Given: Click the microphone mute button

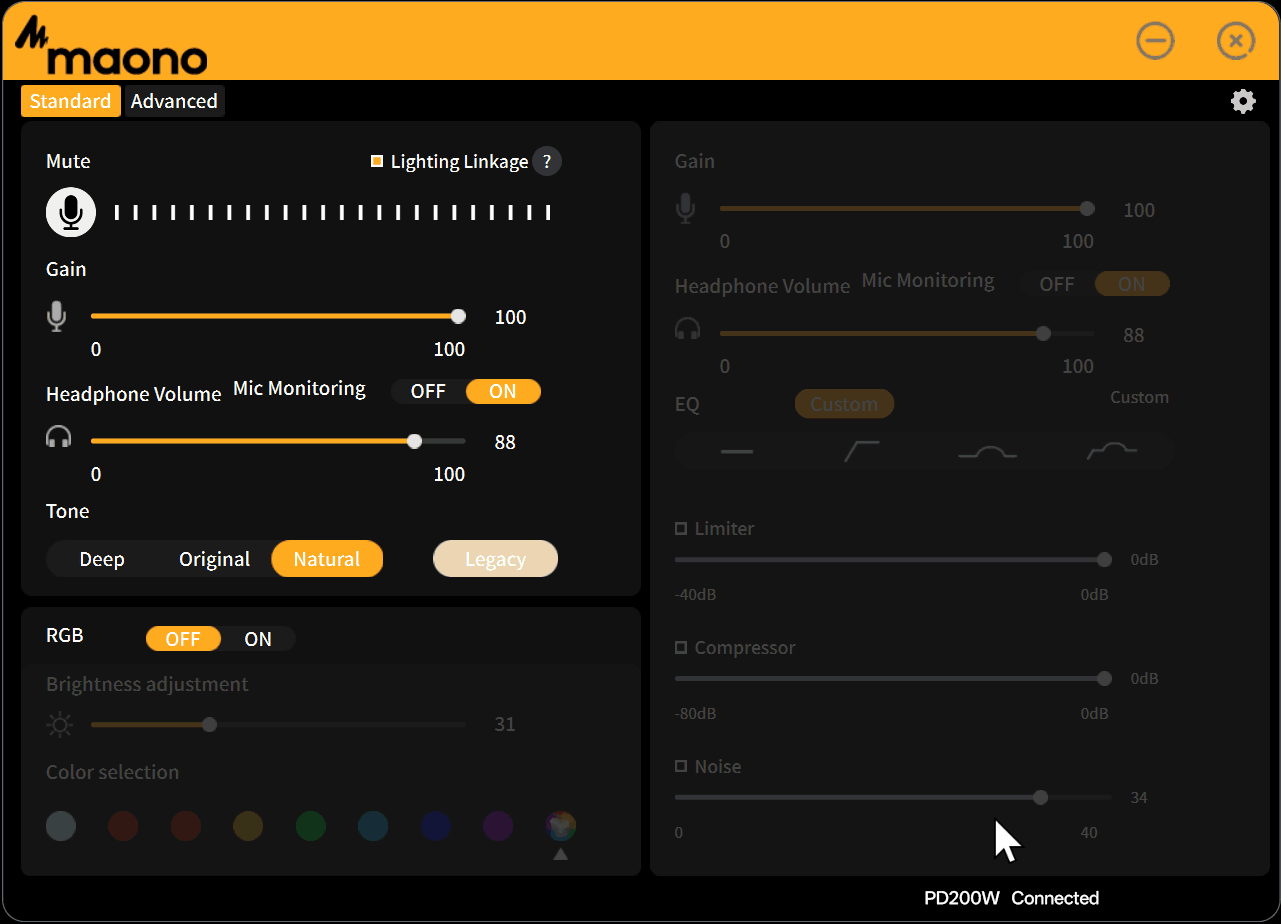Looking at the screenshot, I should tap(71, 212).
